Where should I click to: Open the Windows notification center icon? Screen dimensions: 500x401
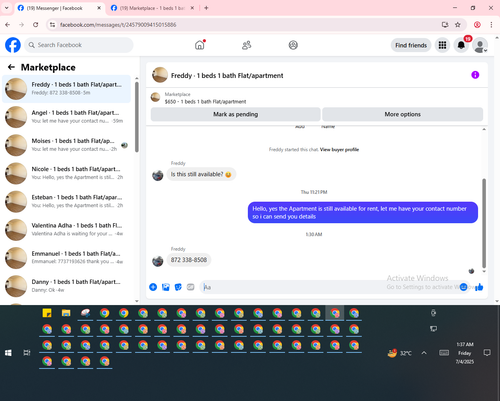(487, 353)
